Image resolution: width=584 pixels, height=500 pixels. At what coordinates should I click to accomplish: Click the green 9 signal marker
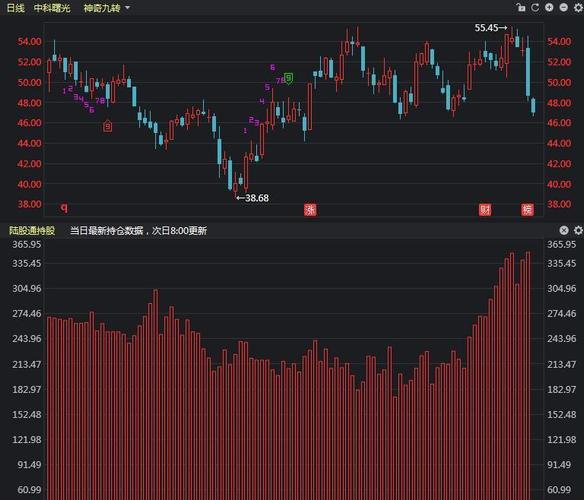pos(288,79)
